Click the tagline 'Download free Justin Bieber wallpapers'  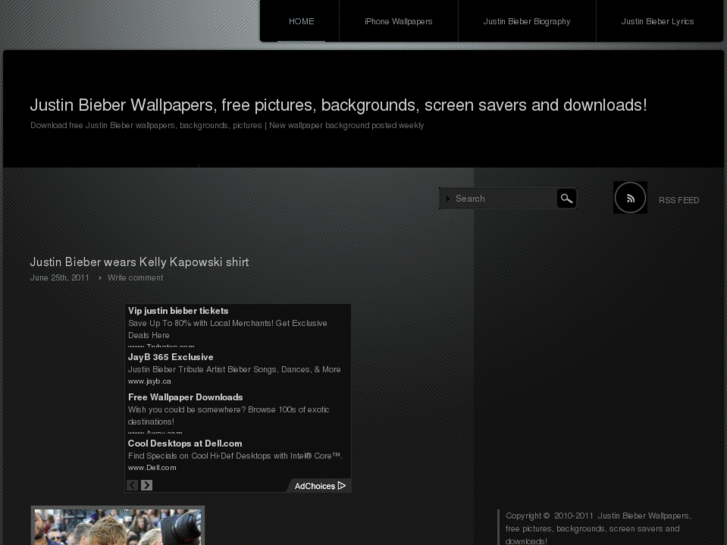pos(227,125)
